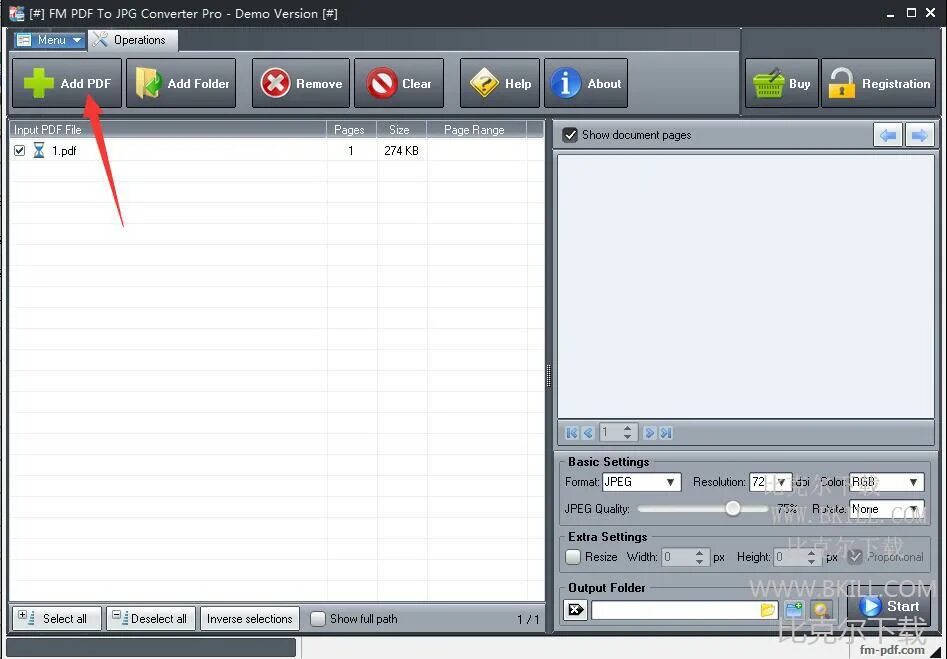Click Select all button
947x659 pixels.
click(x=57, y=619)
